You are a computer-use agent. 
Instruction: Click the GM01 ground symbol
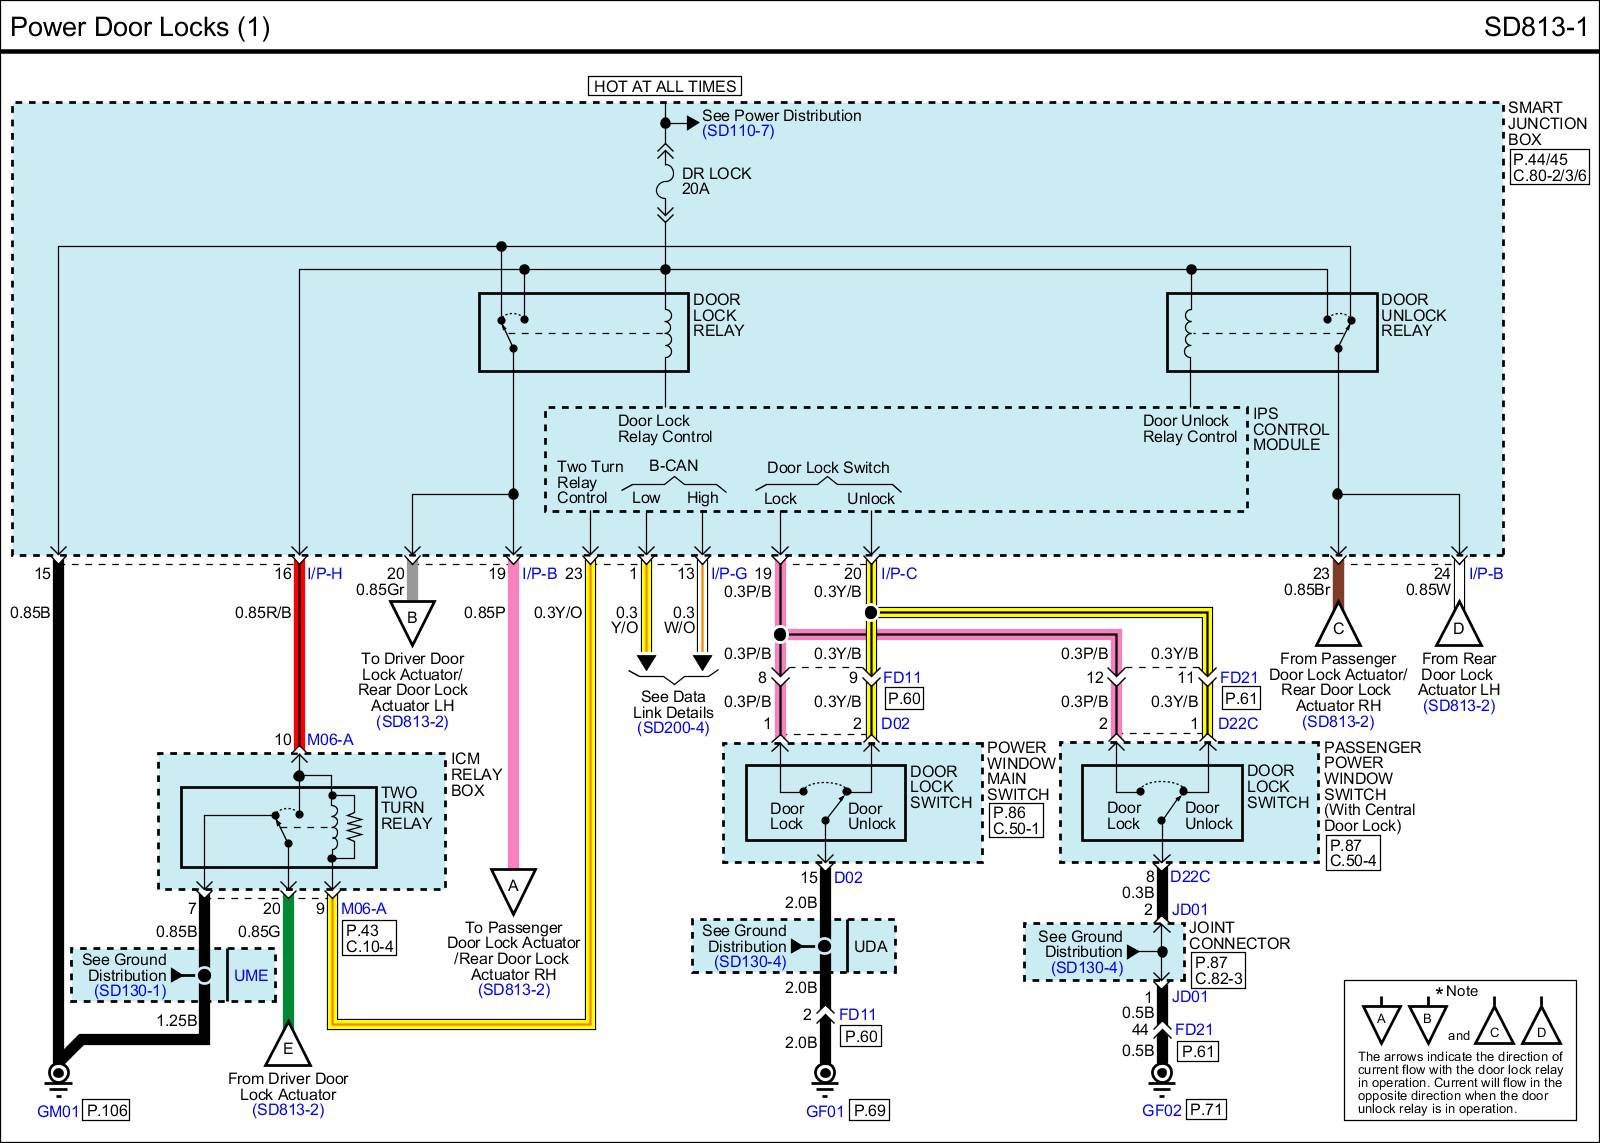tap(58, 1075)
